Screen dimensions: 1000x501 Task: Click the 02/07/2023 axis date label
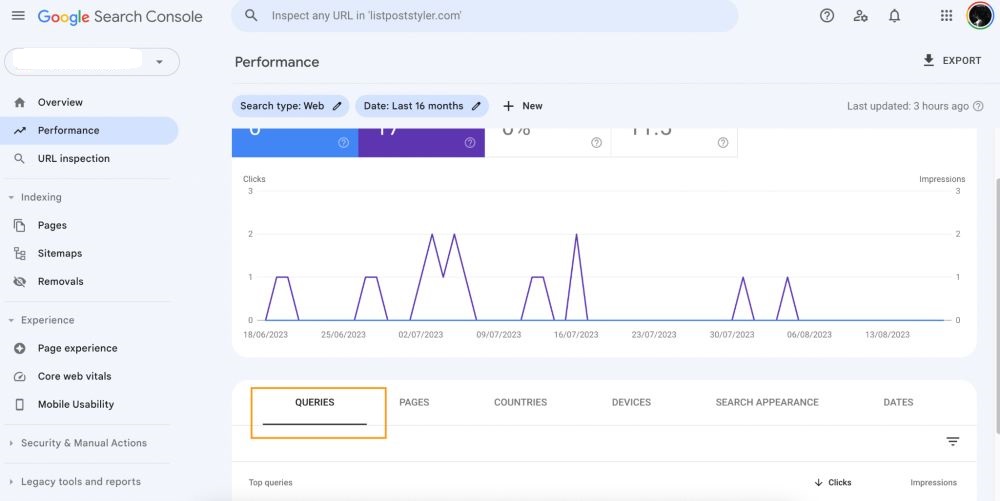420,335
